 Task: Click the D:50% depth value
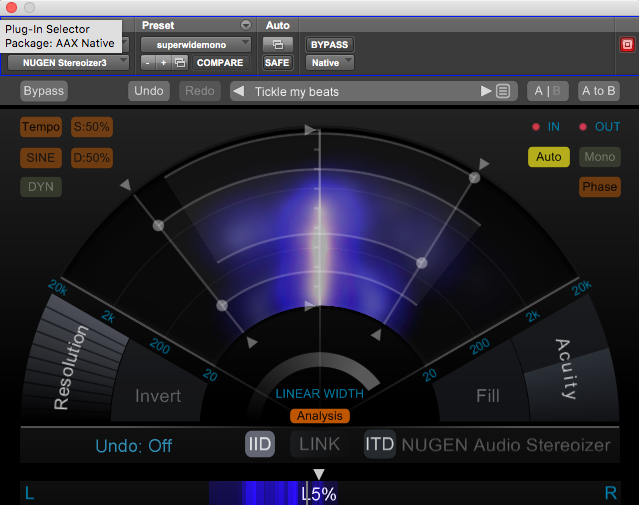92,158
